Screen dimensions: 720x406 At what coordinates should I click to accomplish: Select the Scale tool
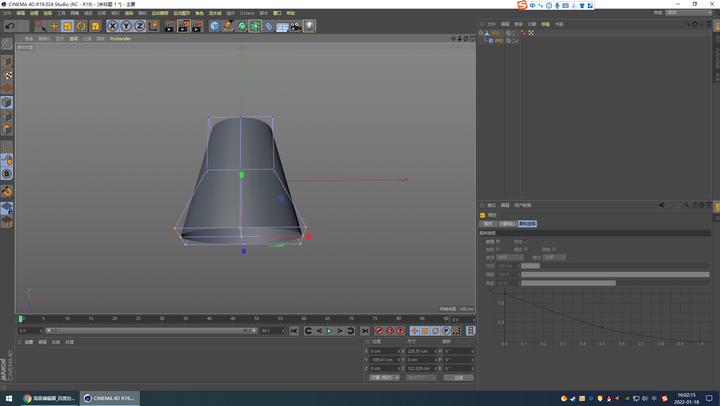click(68, 26)
